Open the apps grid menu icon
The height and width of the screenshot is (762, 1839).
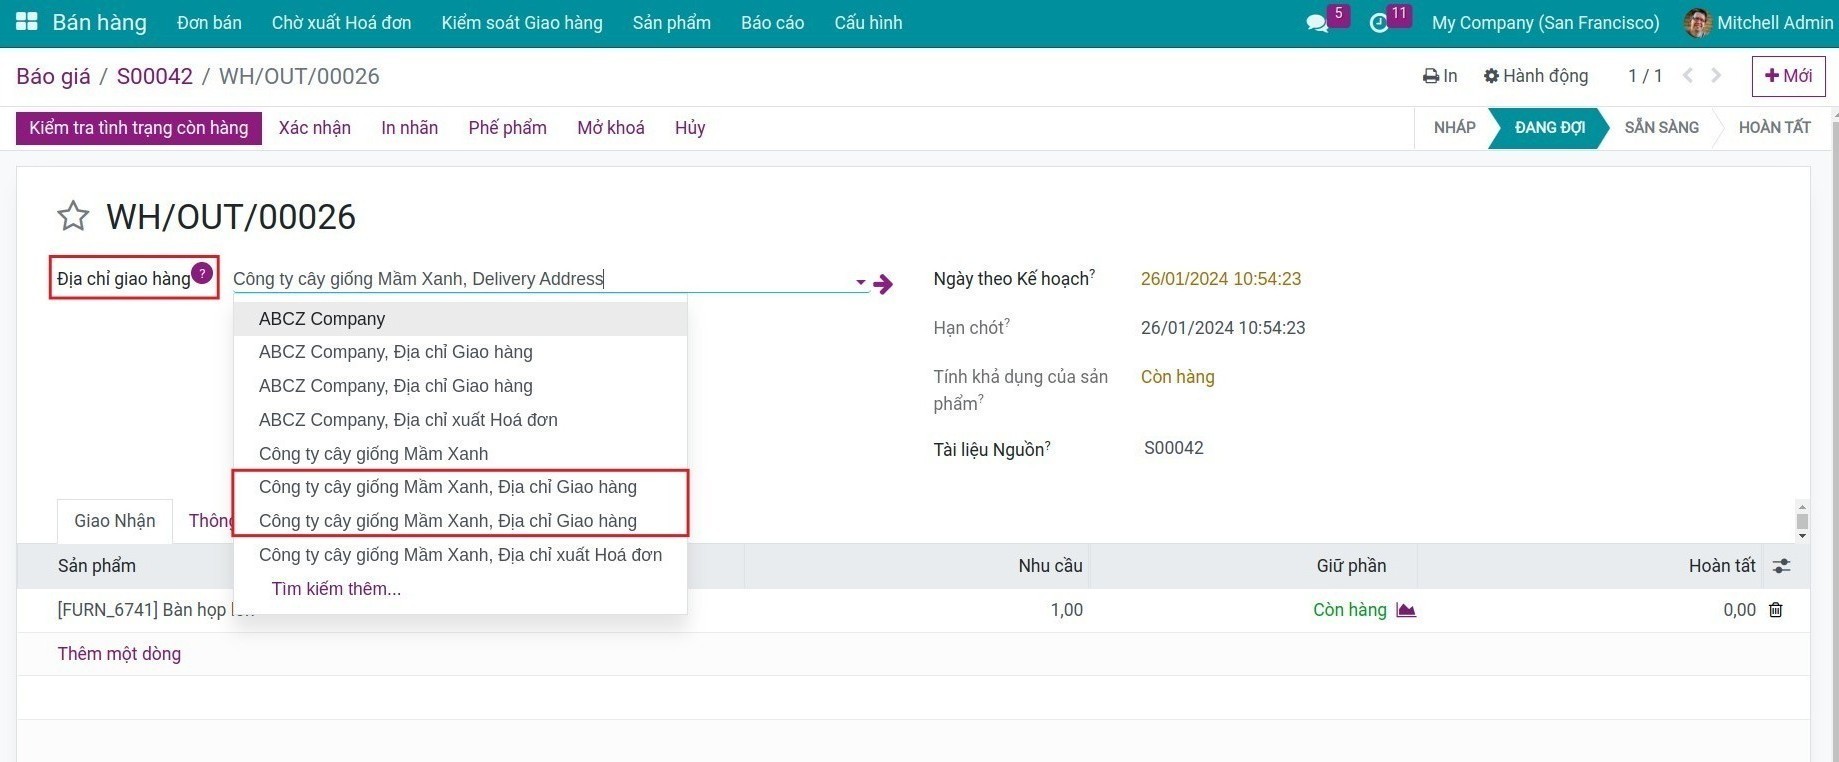click(27, 22)
